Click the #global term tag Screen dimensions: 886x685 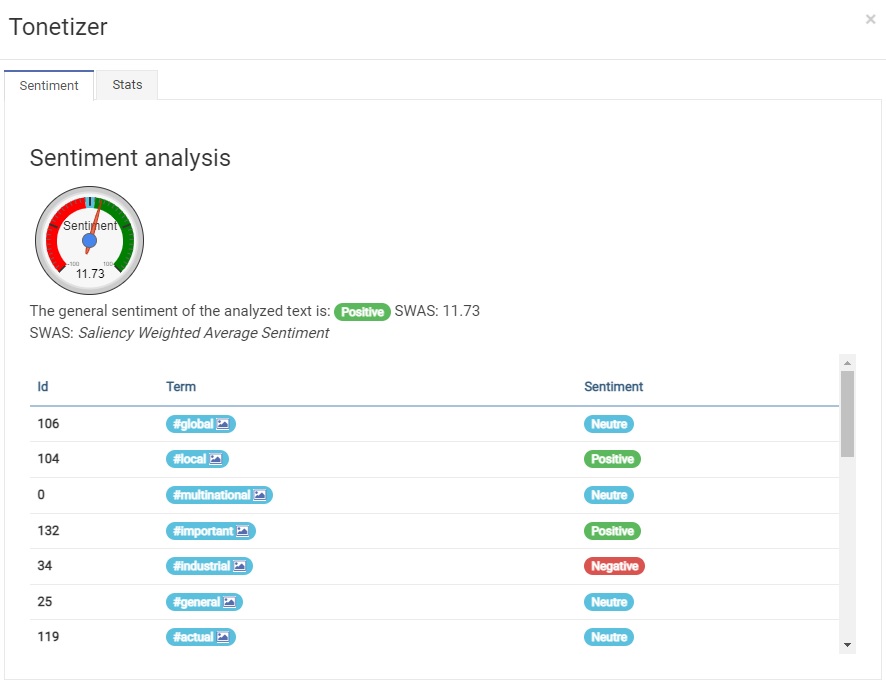201,424
